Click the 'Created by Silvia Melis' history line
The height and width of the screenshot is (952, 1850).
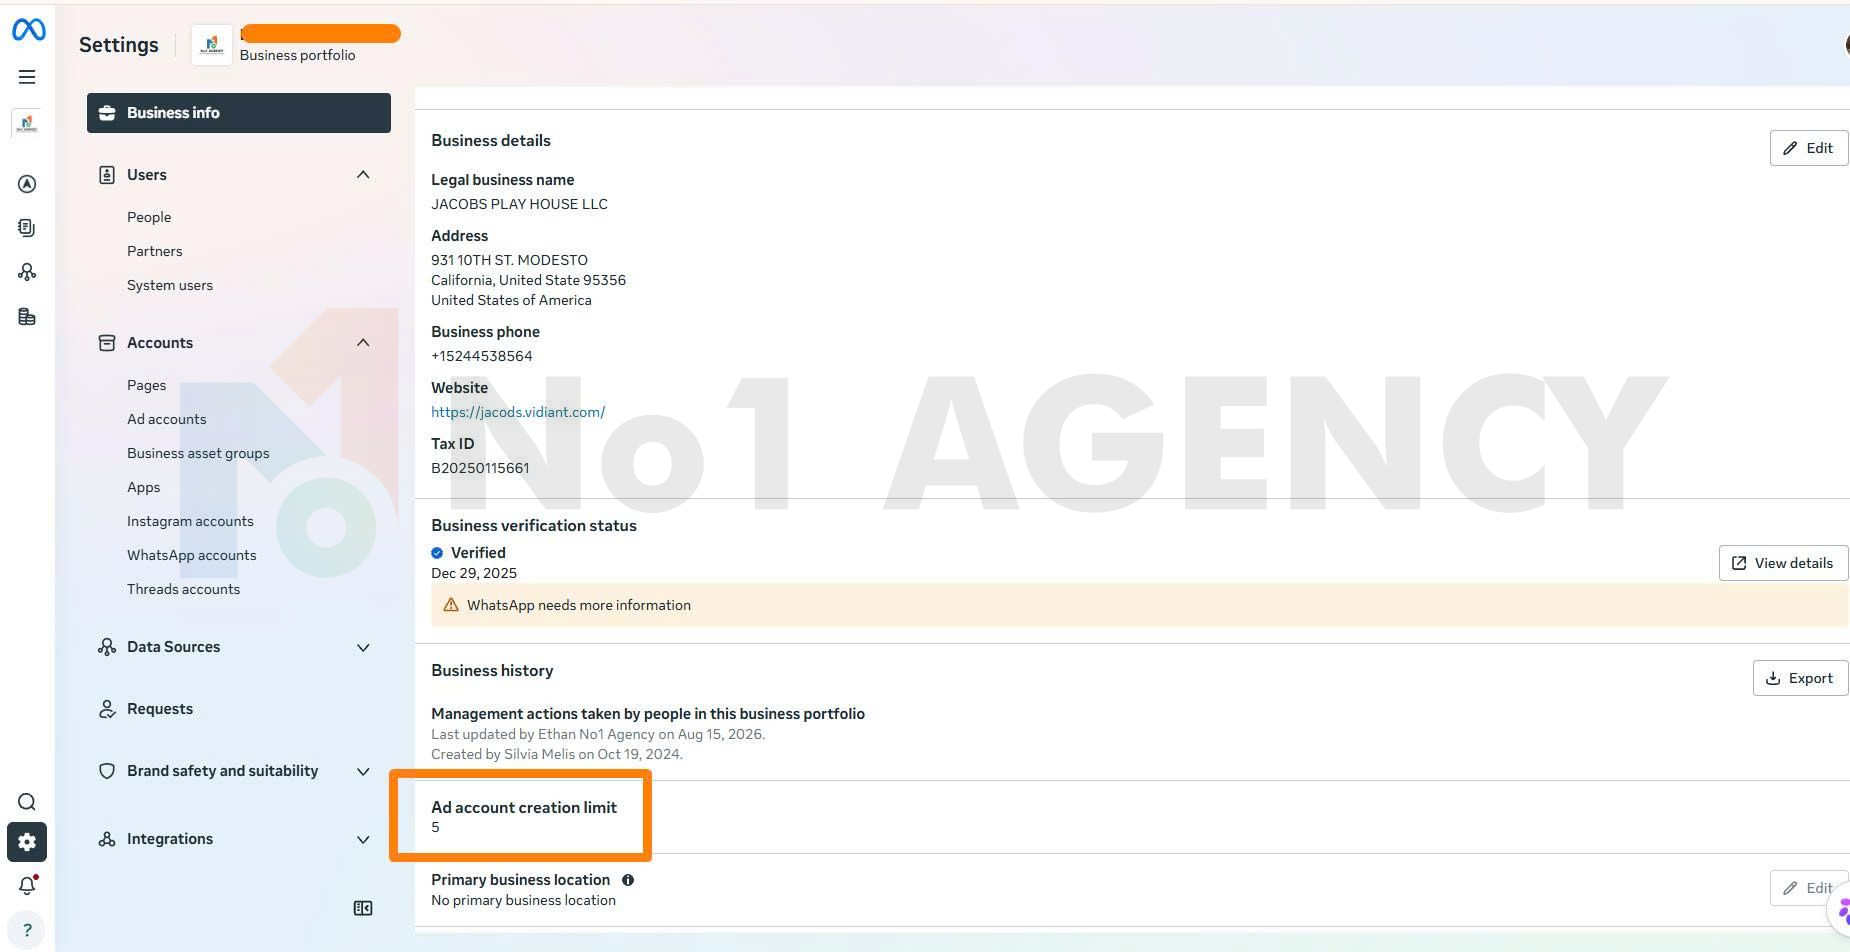557,754
